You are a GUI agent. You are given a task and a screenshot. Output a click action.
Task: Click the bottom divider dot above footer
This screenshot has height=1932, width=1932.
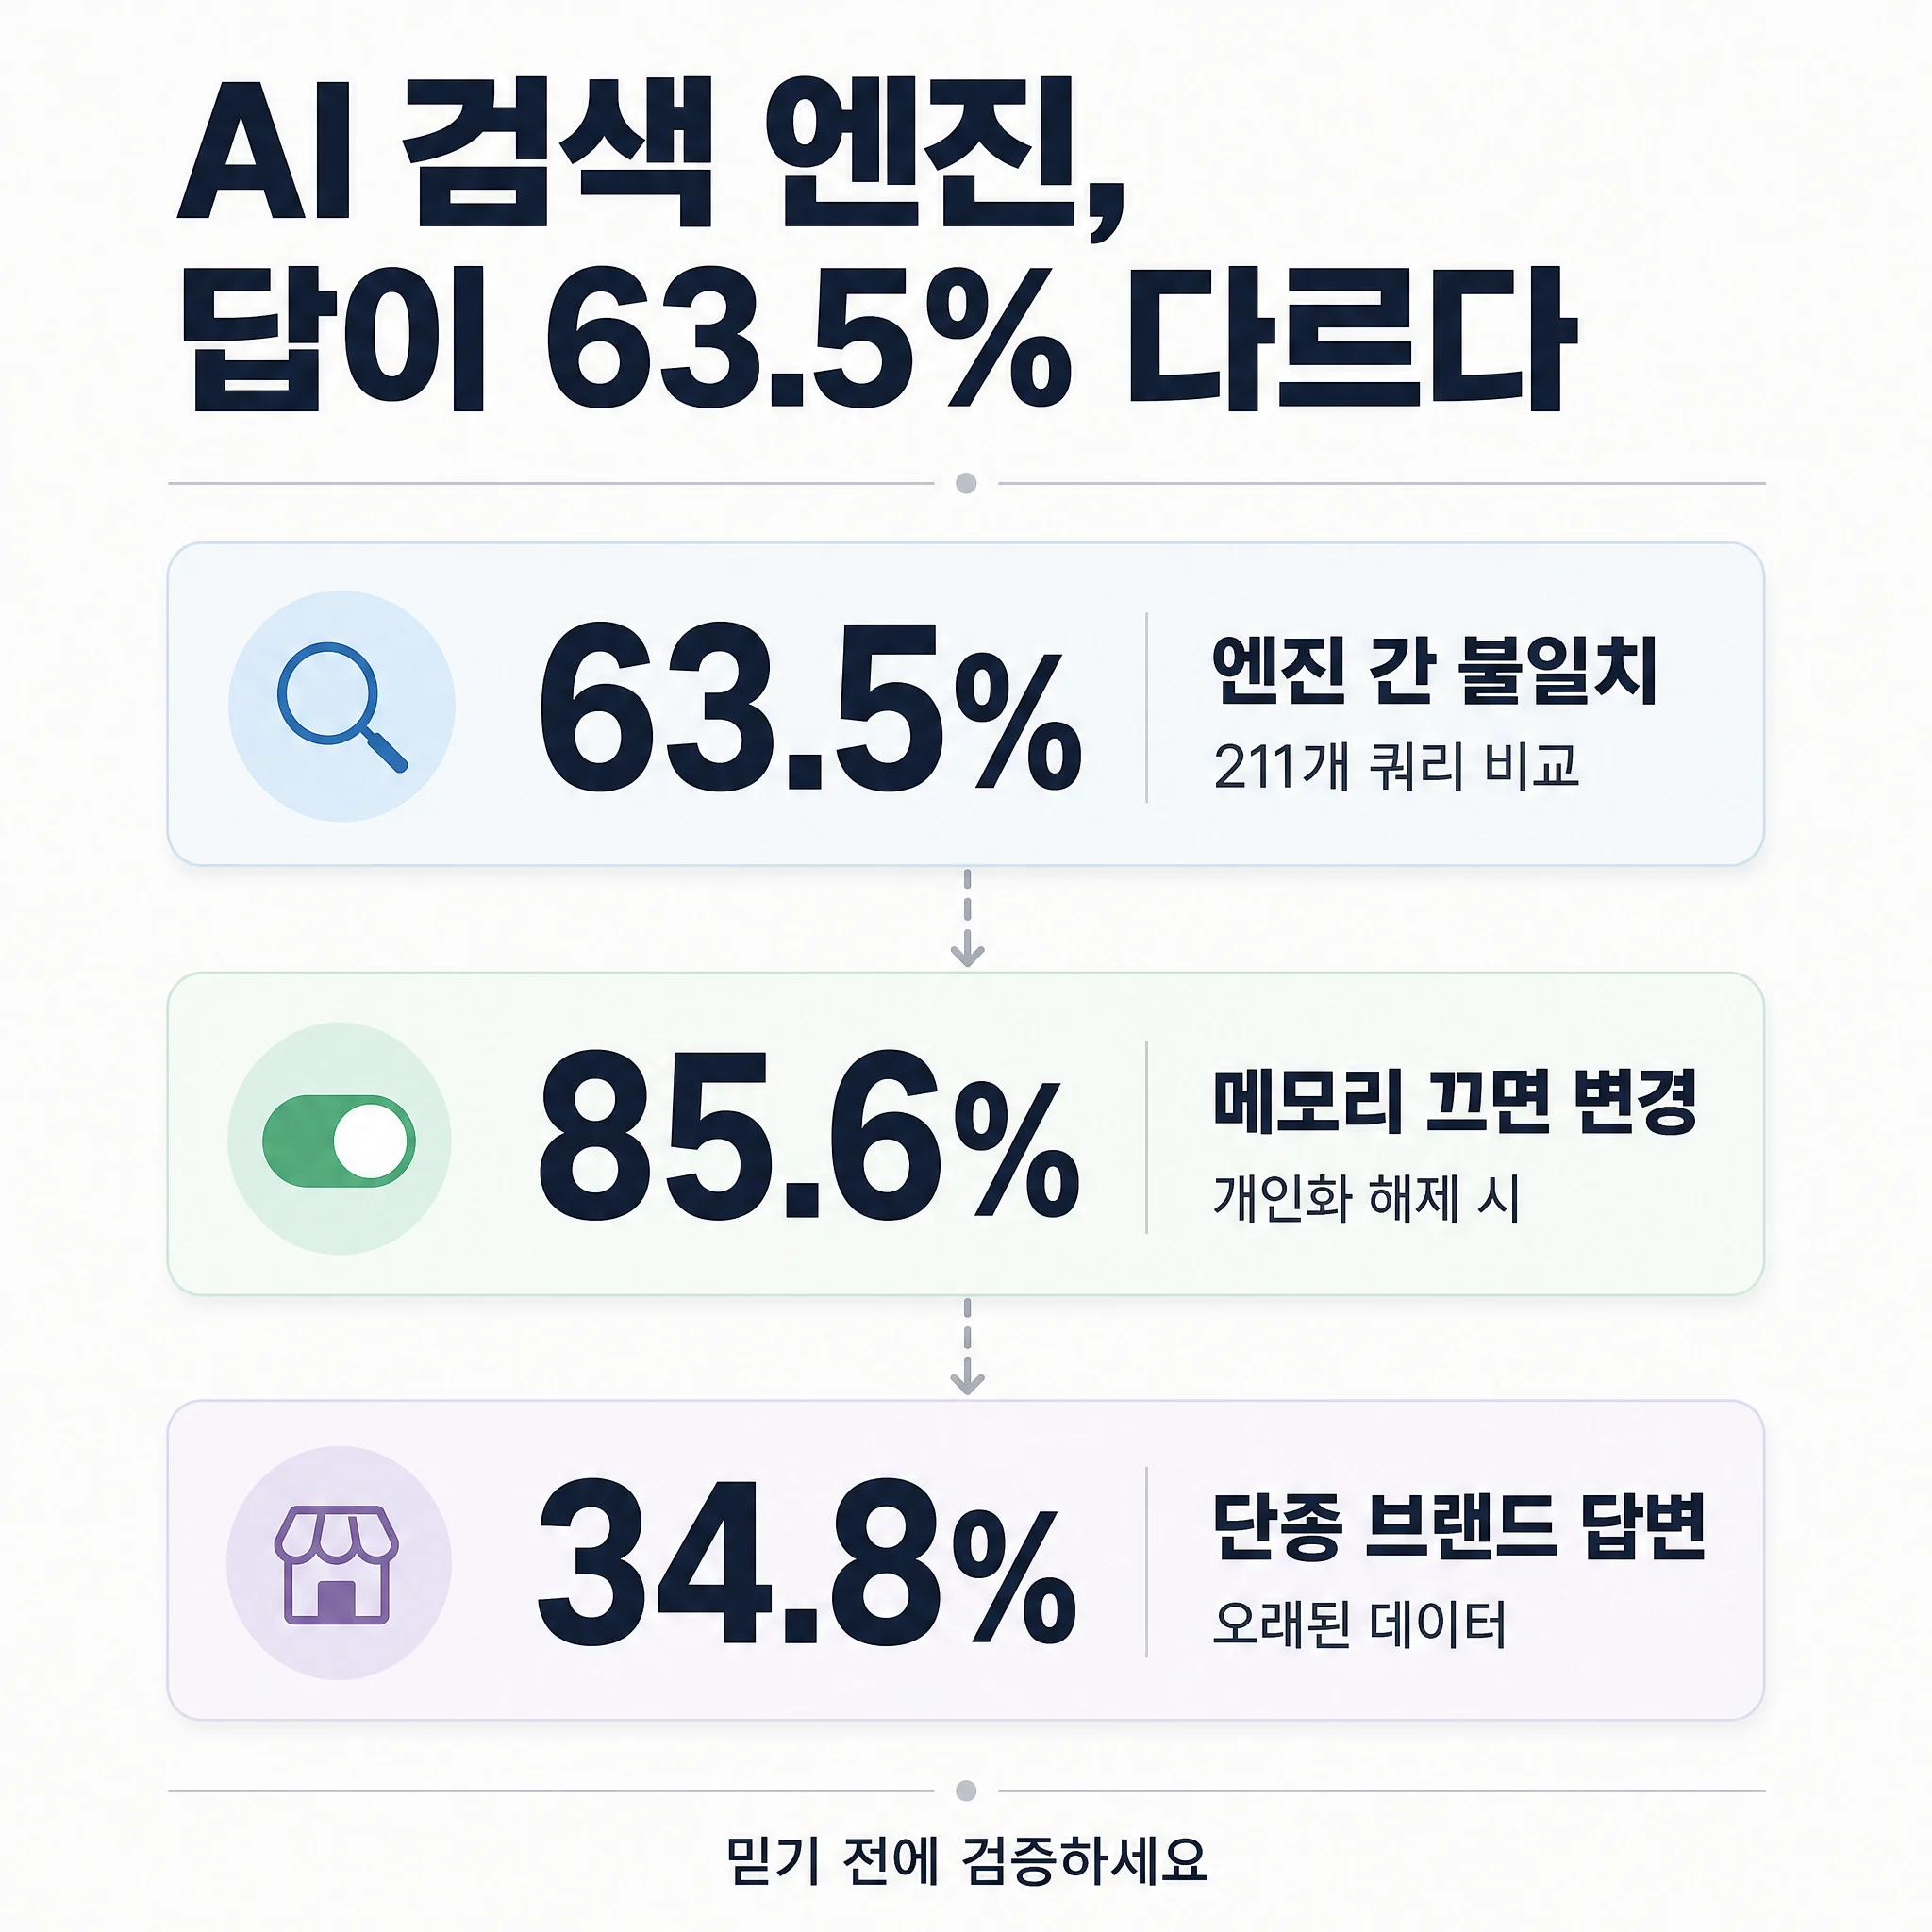pos(966,1790)
